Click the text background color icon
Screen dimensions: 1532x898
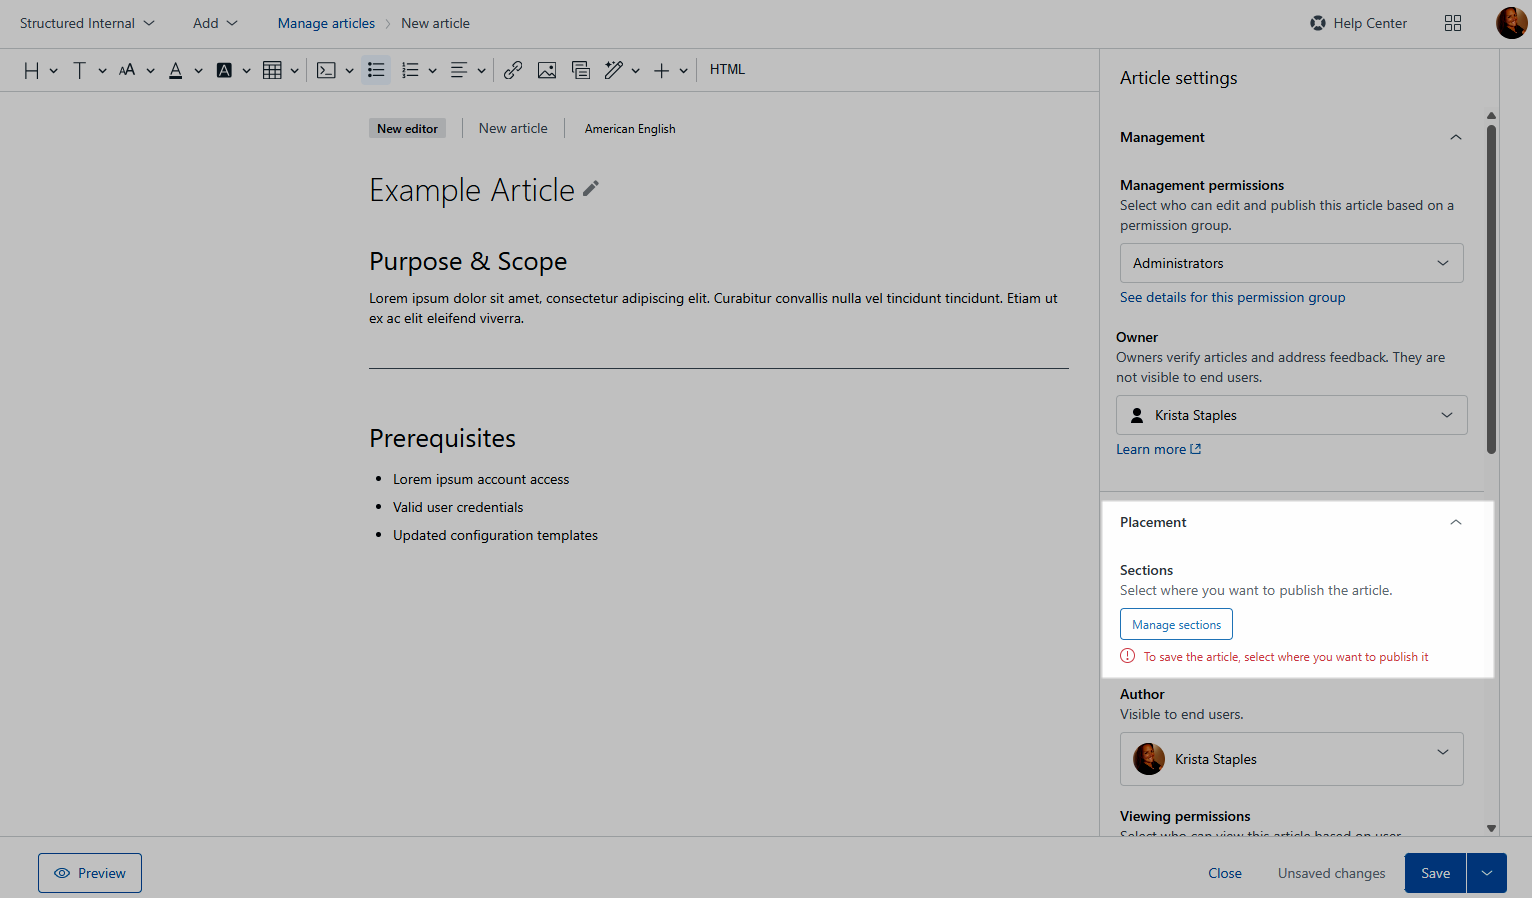tap(224, 70)
